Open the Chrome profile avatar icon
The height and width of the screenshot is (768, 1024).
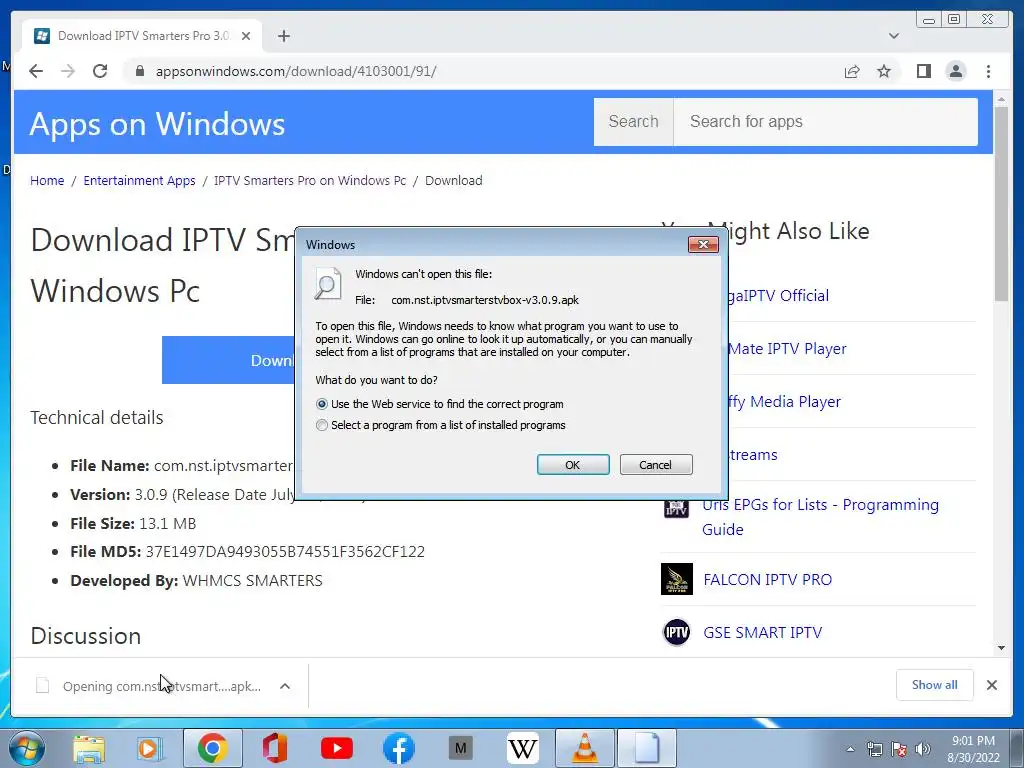coord(955,71)
